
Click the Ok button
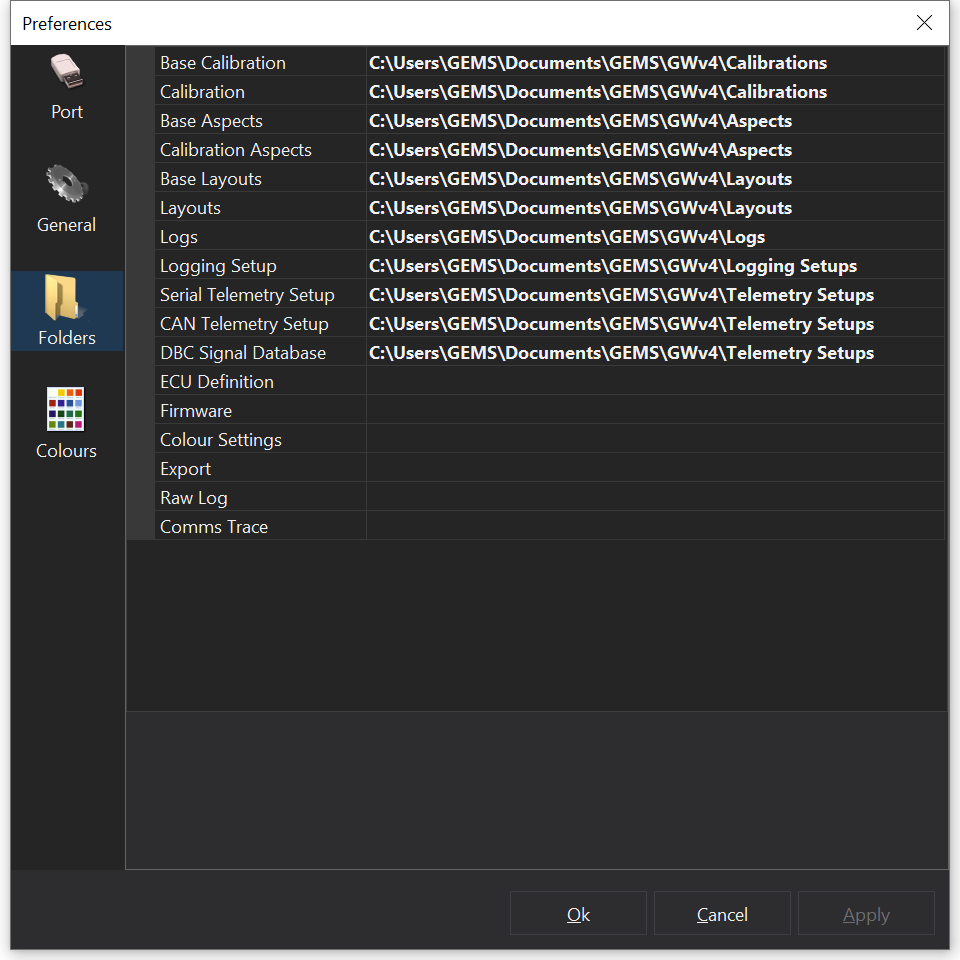click(578, 914)
